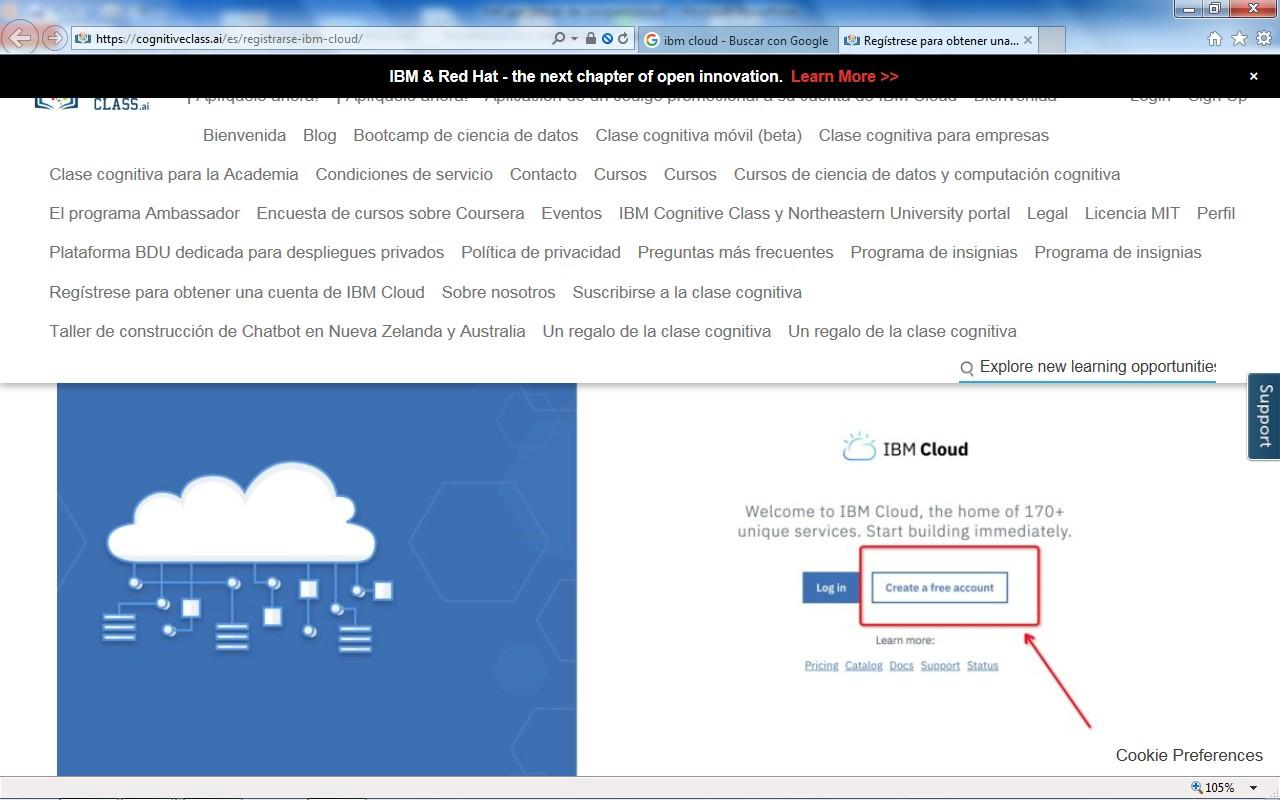Select 'Clase cognitiva para la Academia'

point(174,174)
